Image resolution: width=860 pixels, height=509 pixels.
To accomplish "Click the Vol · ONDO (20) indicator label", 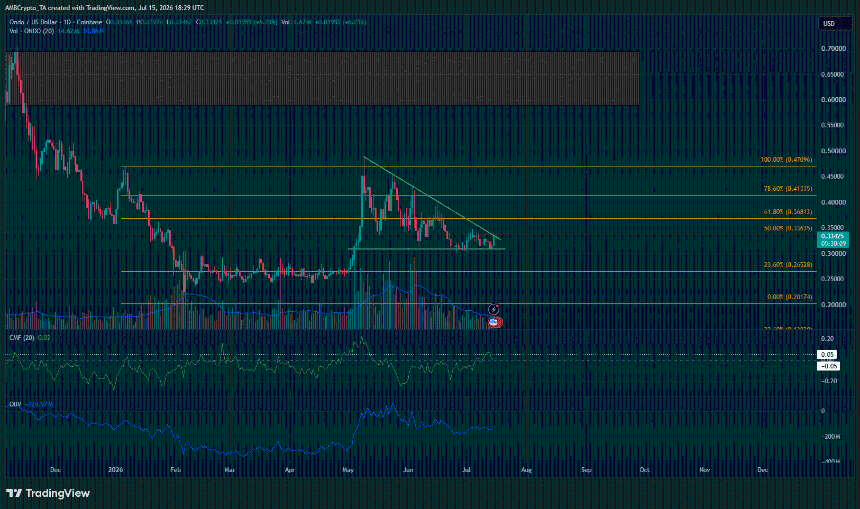I will pyautogui.click(x=32, y=31).
